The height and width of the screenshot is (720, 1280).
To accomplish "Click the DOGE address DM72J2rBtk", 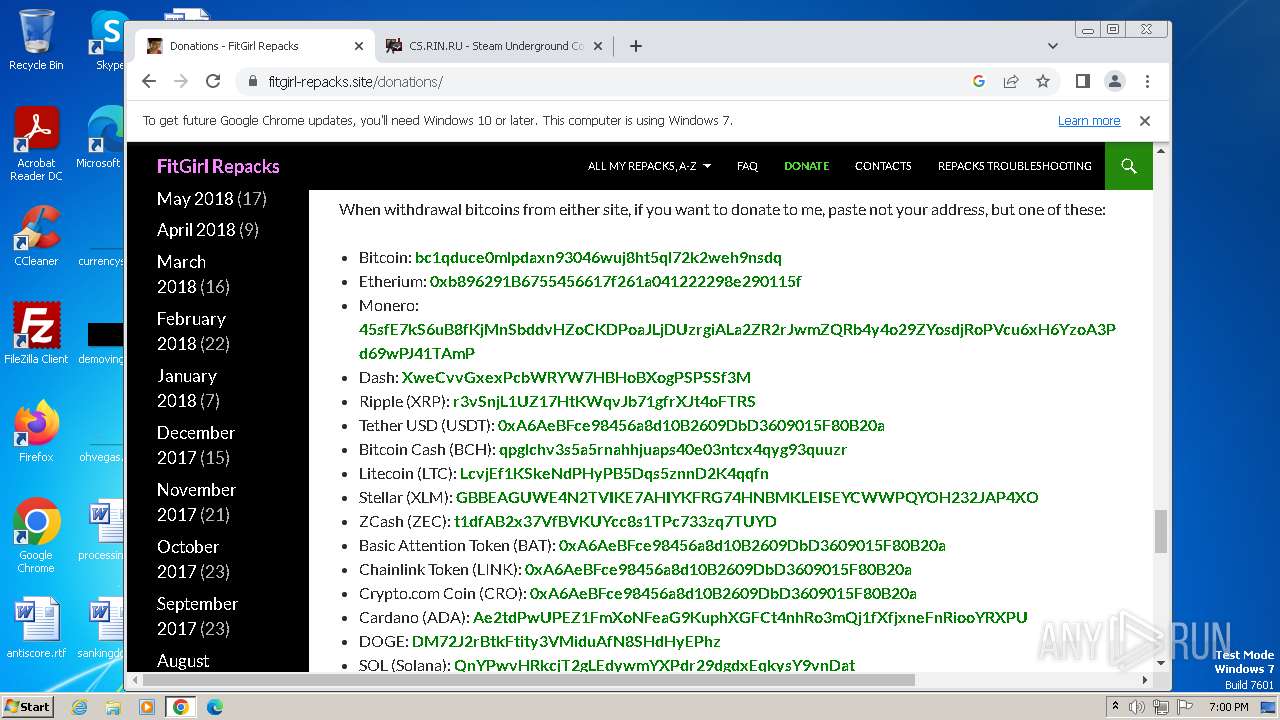I will point(566,641).
